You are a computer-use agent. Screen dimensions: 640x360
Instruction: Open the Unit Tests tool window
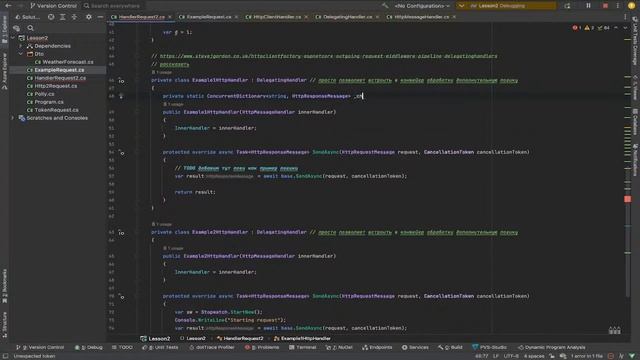pos(160,347)
